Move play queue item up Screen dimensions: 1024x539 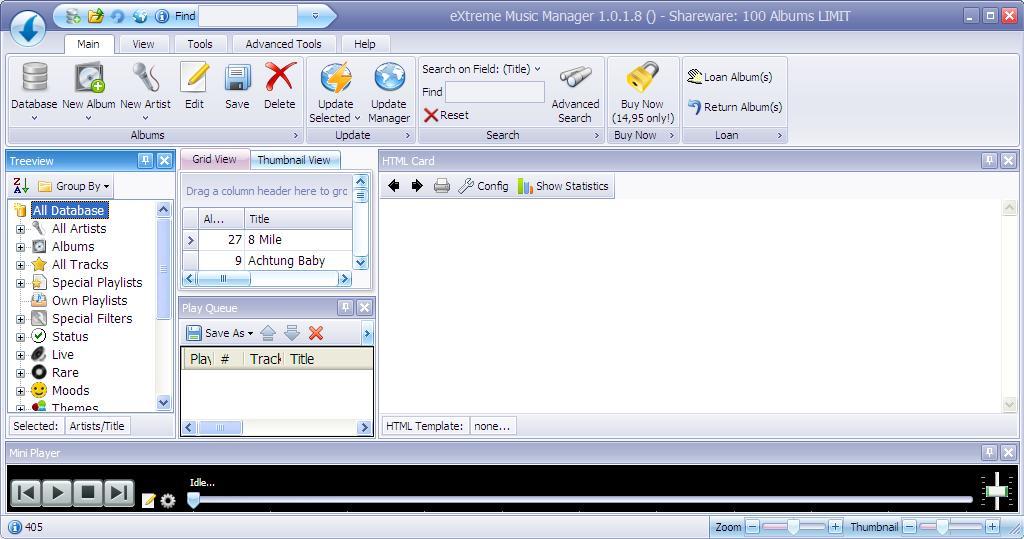tap(268, 333)
